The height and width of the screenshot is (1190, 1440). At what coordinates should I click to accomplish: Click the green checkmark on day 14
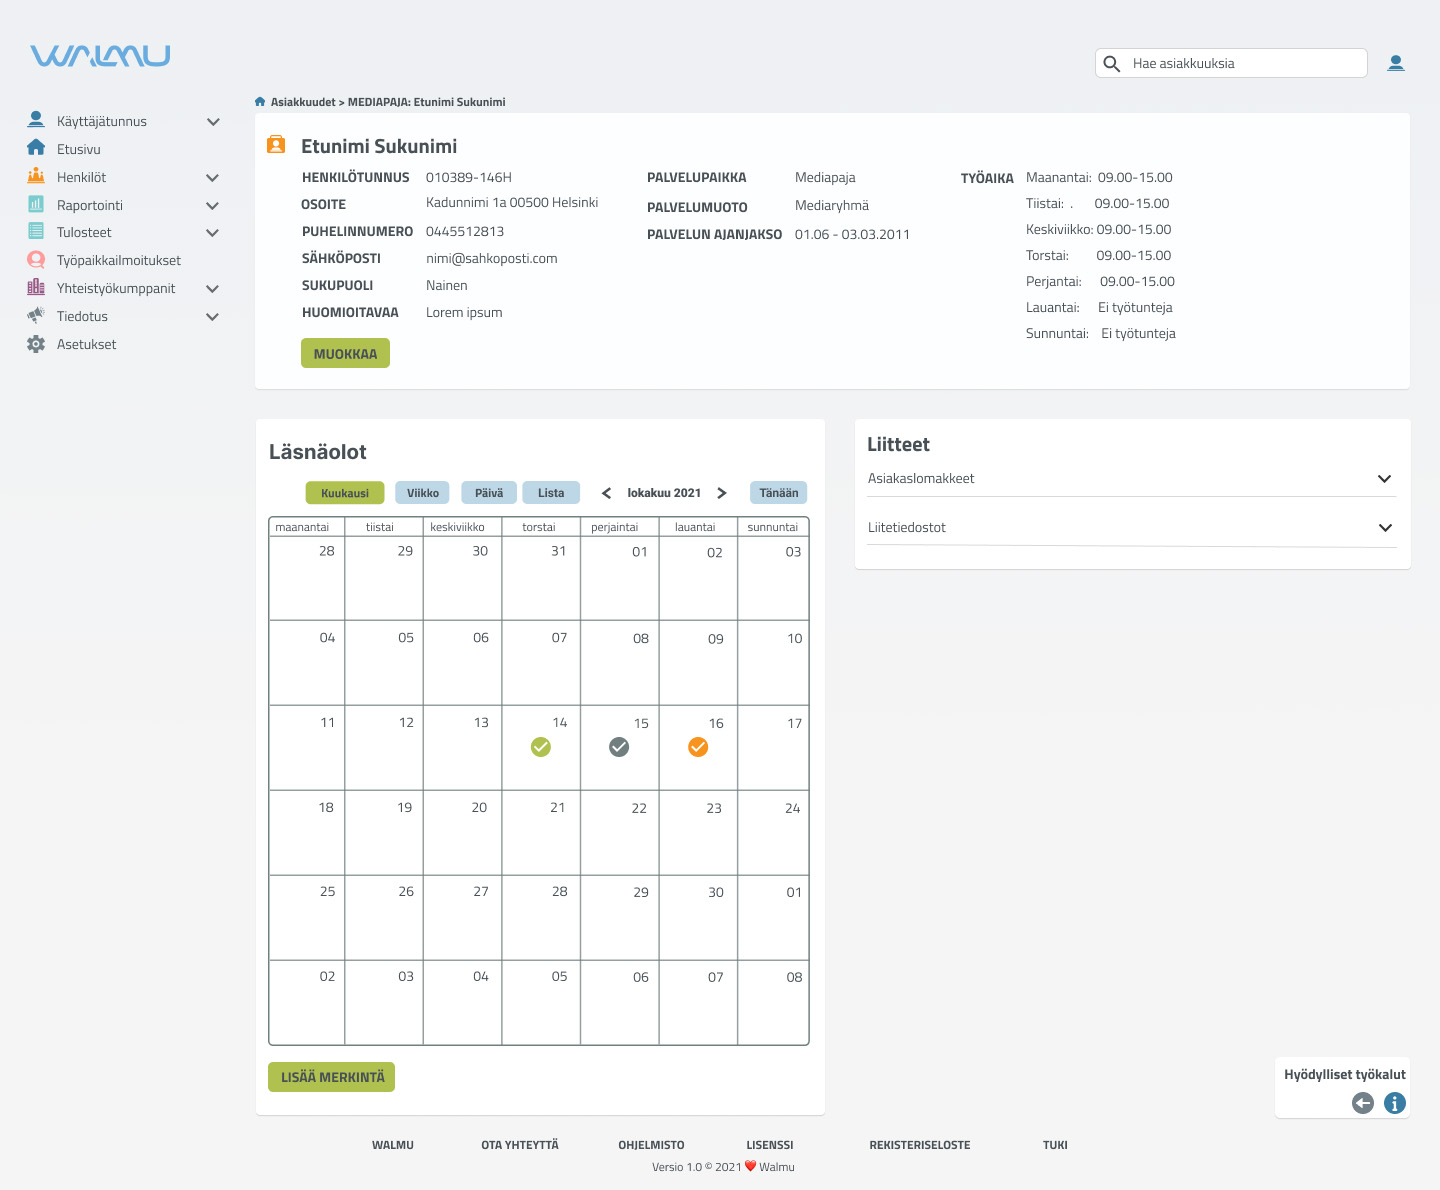[541, 747]
